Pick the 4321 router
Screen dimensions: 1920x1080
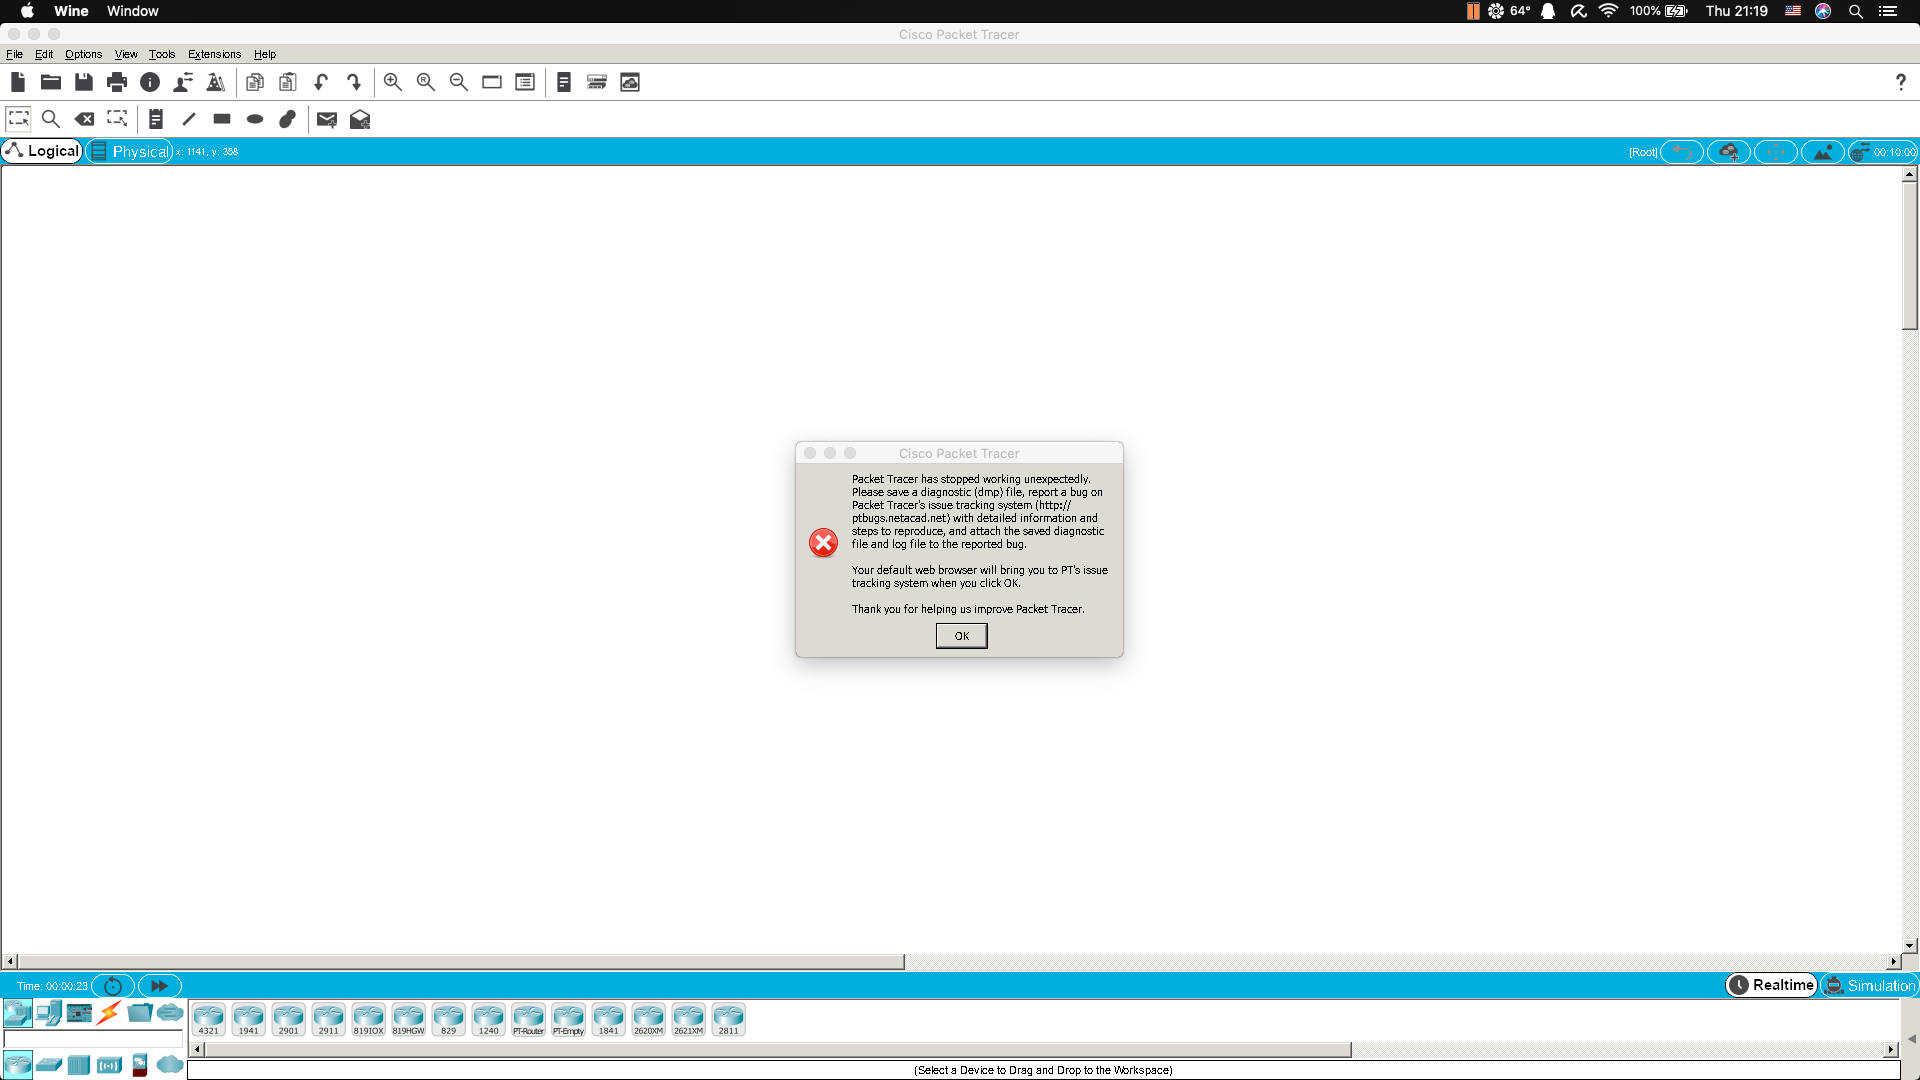[x=208, y=1019]
